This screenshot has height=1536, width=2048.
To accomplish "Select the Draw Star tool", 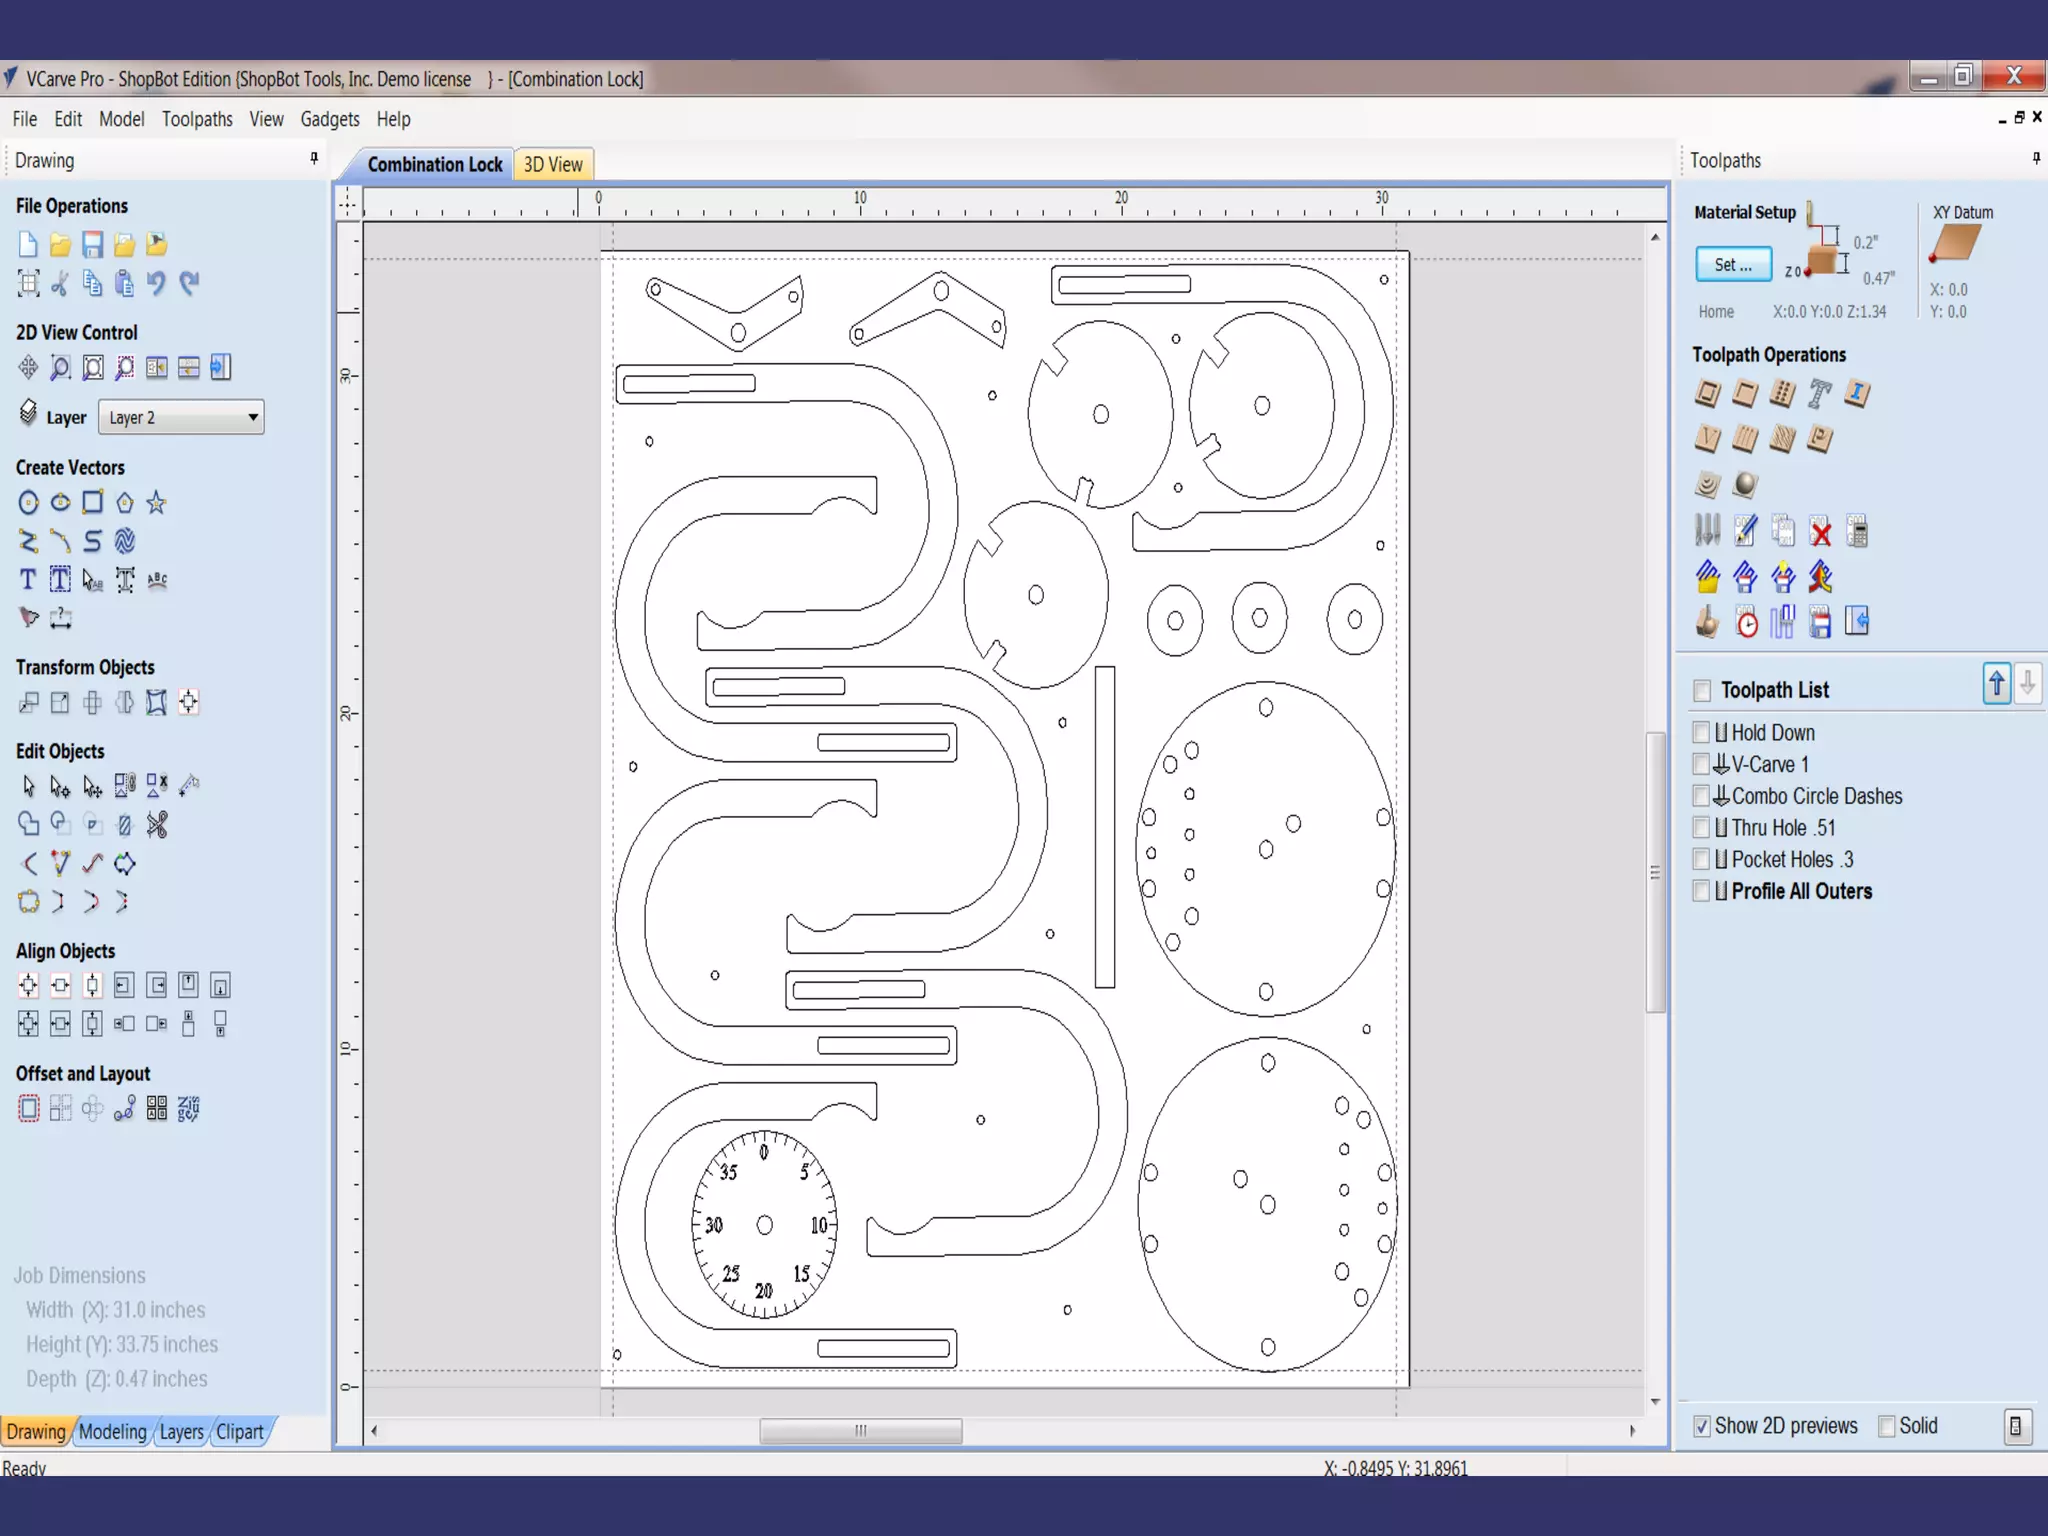I will [x=156, y=503].
